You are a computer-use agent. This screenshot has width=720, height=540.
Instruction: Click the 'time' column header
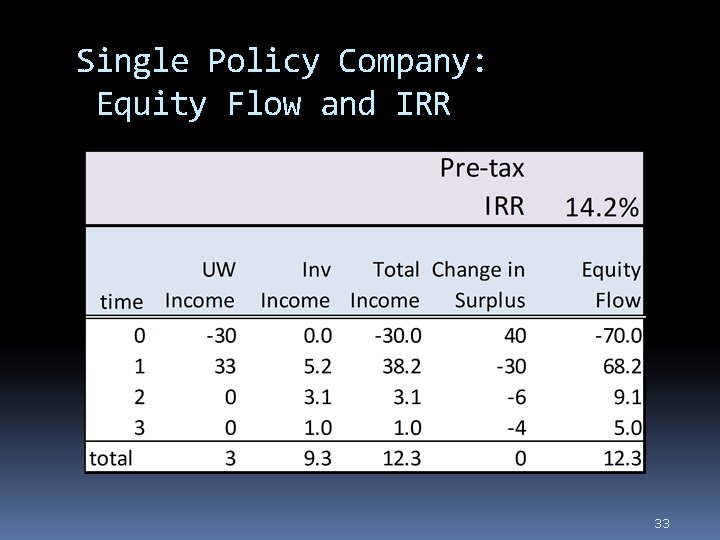click(x=122, y=302)
